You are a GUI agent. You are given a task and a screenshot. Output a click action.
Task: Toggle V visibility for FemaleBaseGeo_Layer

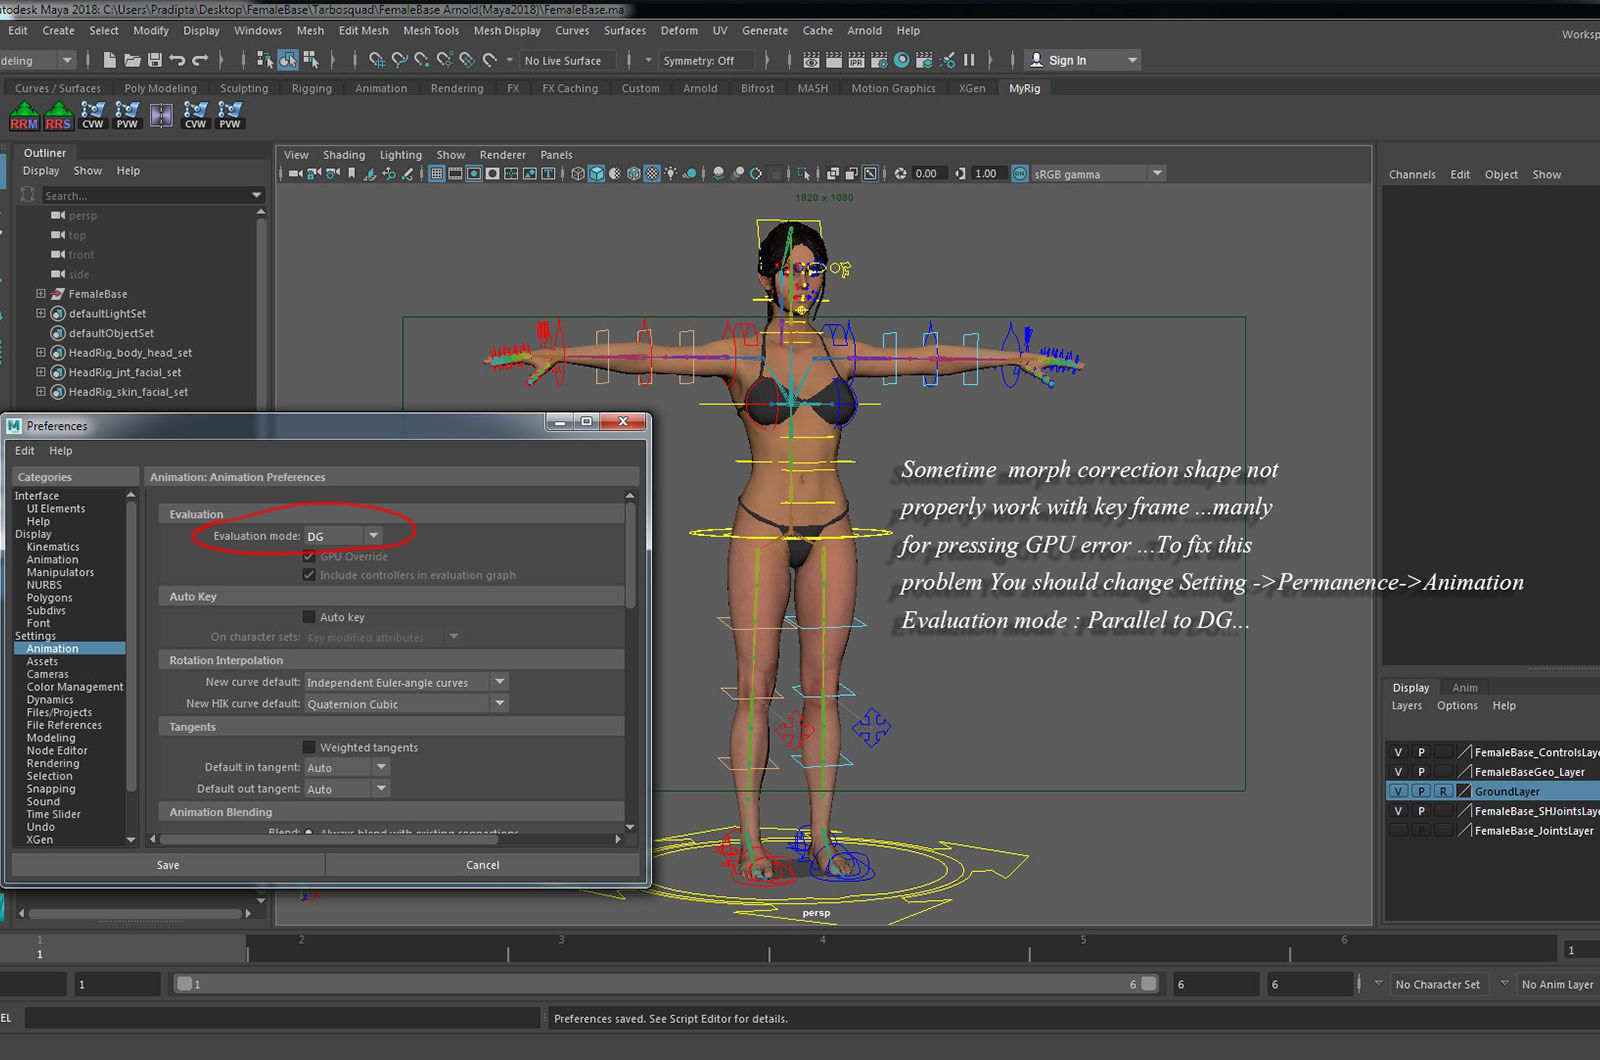(1398, 772)
